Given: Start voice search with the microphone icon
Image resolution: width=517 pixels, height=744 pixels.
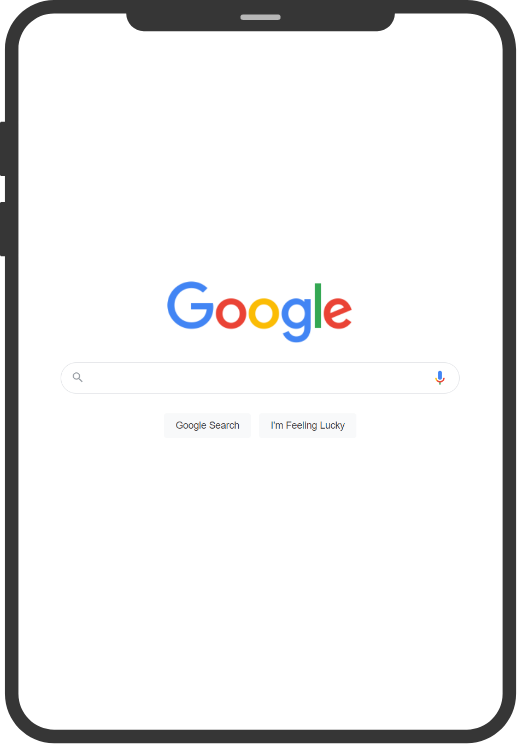Looking at the screenshot, I should pos(440,378).
